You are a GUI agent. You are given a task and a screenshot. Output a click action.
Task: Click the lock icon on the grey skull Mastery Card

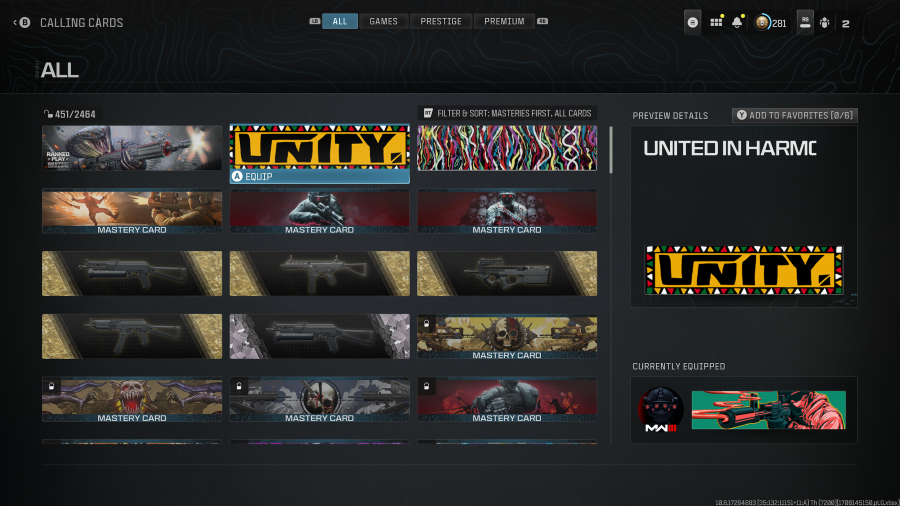tap(239, 386)
